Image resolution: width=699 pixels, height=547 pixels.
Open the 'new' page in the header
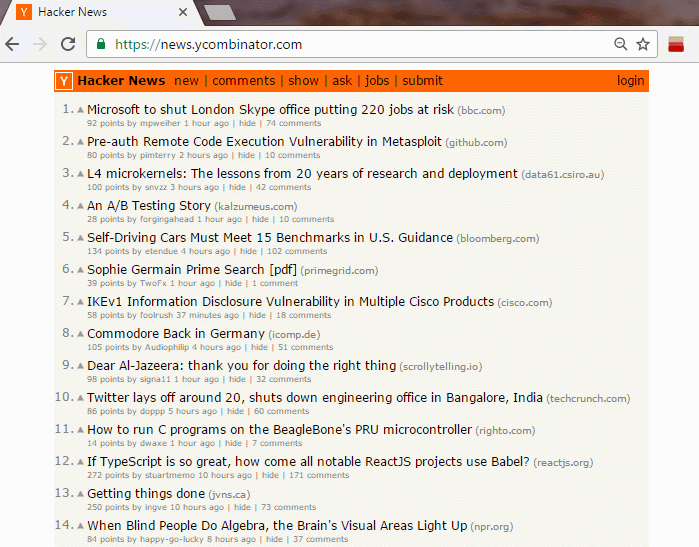[186, 81]
